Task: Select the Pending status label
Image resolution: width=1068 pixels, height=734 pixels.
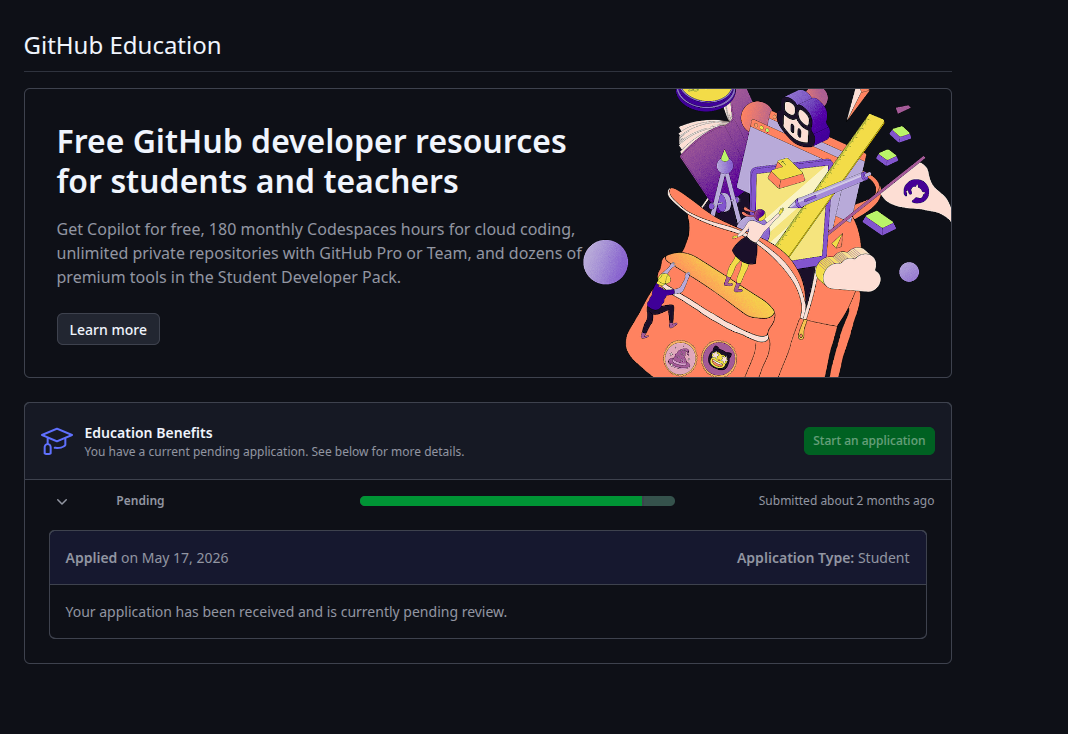Action: (140, 500)
